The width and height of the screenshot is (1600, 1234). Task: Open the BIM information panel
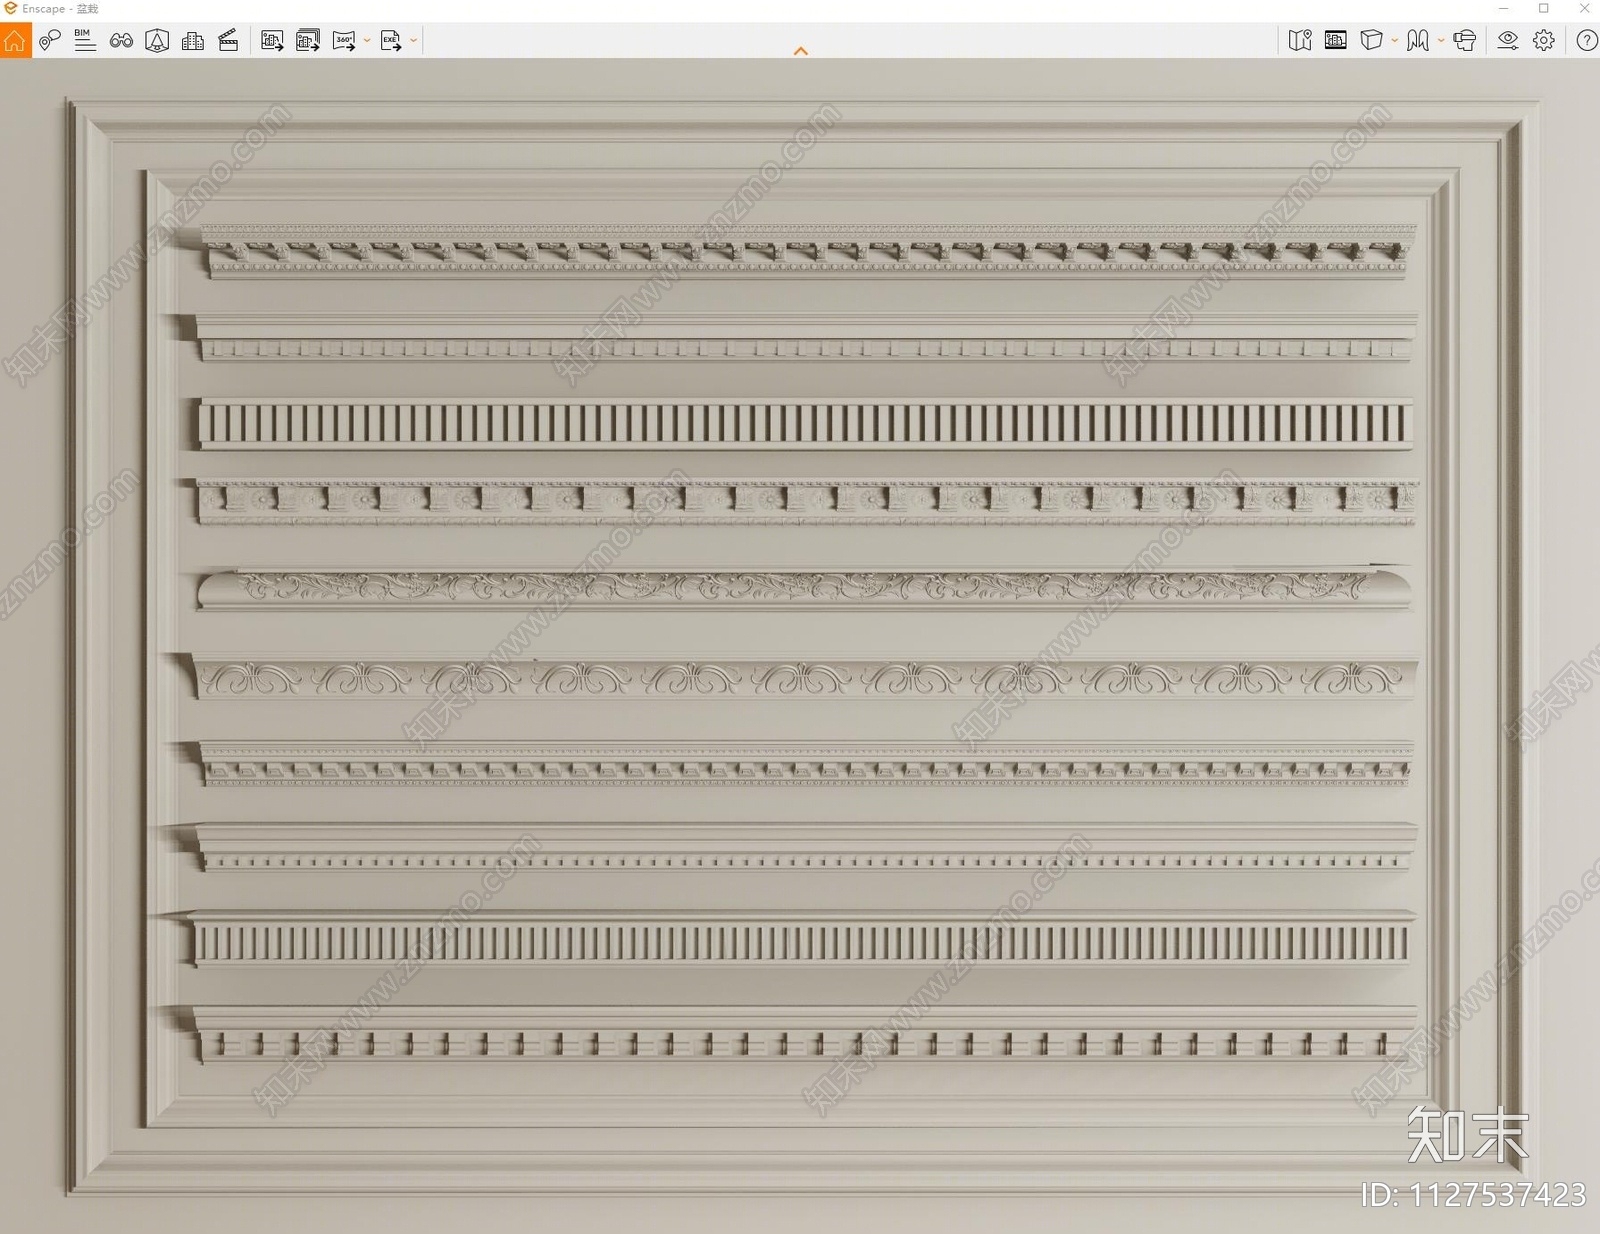tap(85, 40)
